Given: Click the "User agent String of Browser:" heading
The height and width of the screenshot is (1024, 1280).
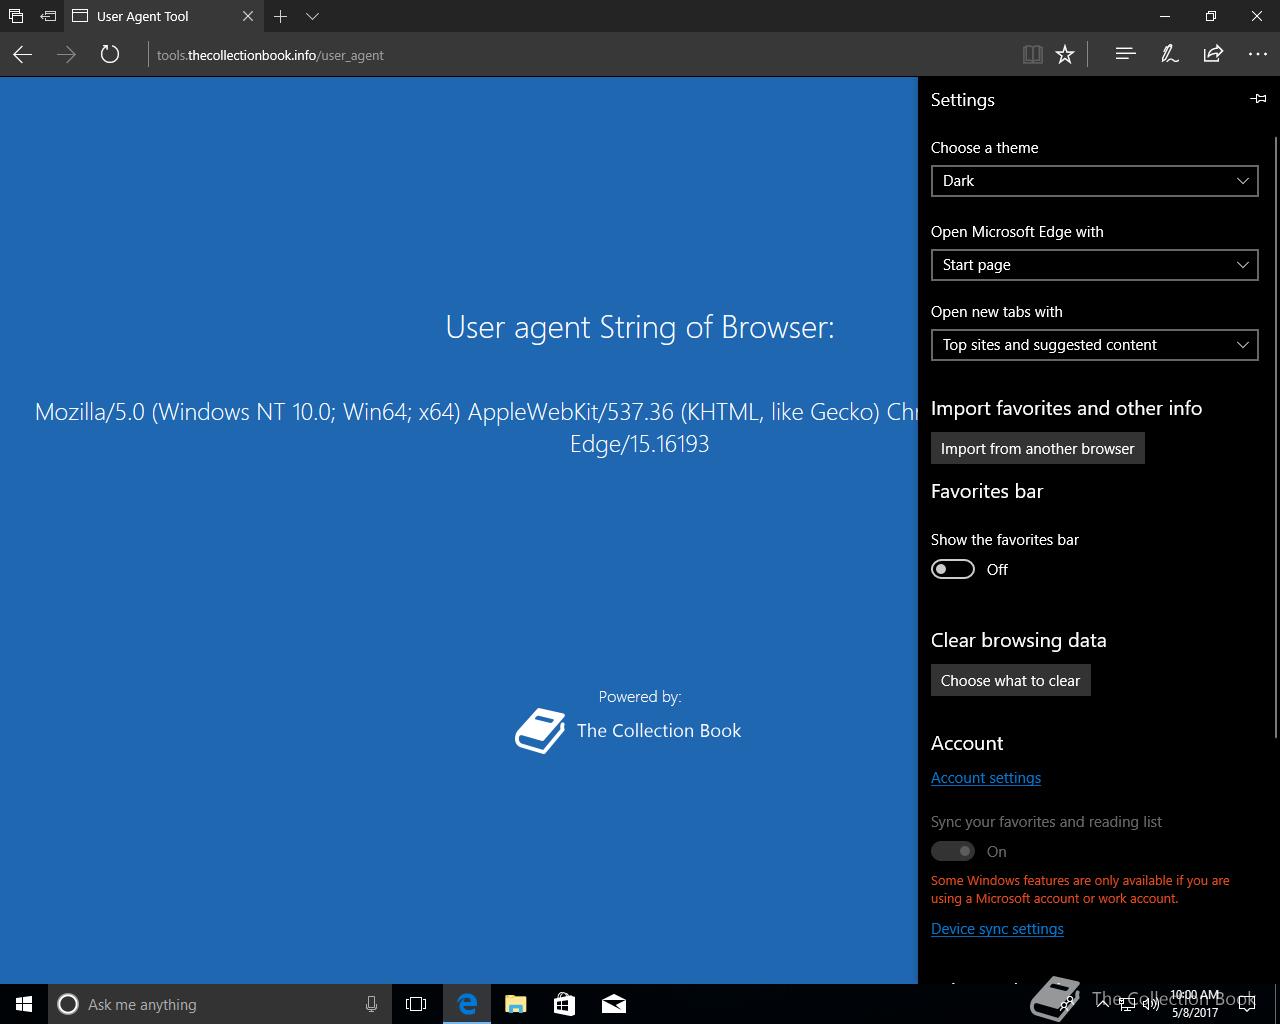Looking at the screenshot, I should [x=640, y=327].
